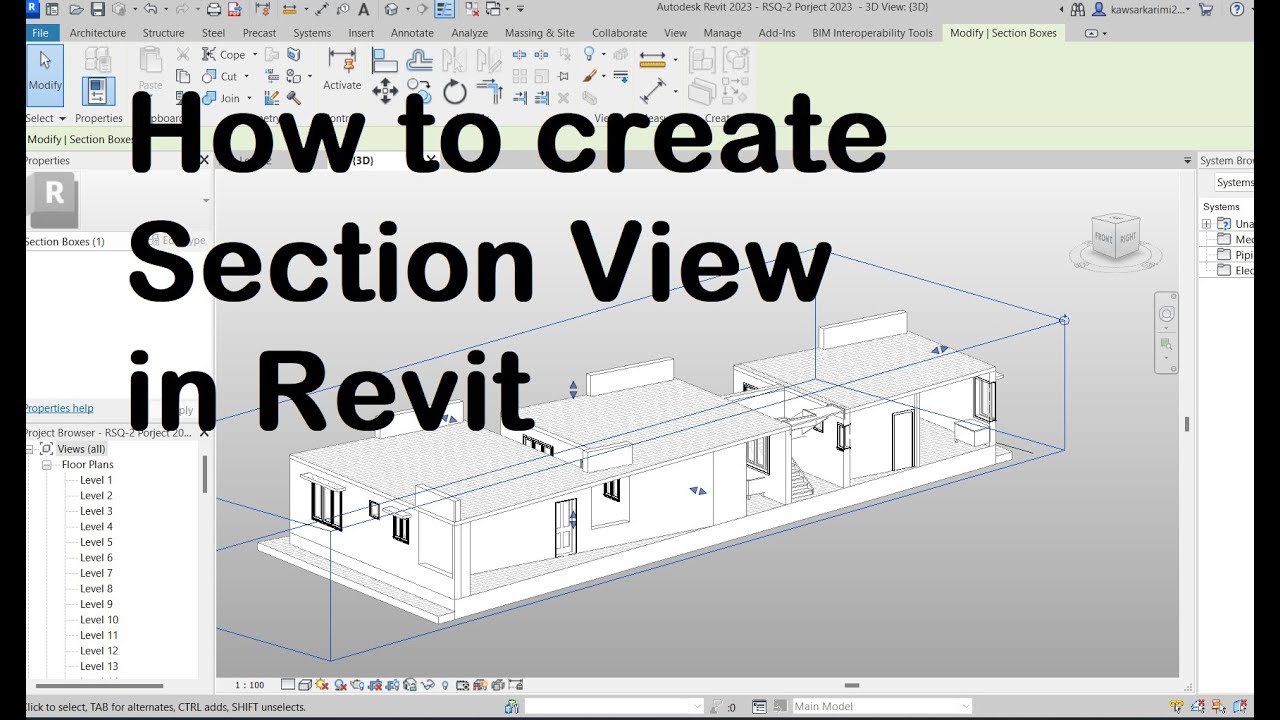The width and height of the screenshot is (1280, 720).
Task: Expand the Unassigned systems node in System Browser
Action: [x=1207, y=224]
